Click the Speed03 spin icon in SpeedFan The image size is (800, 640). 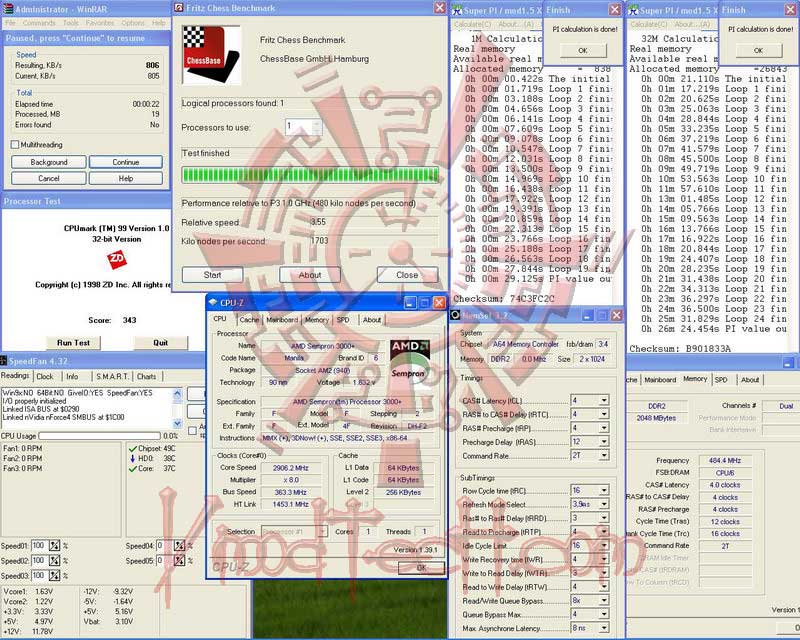coord(55,575)
